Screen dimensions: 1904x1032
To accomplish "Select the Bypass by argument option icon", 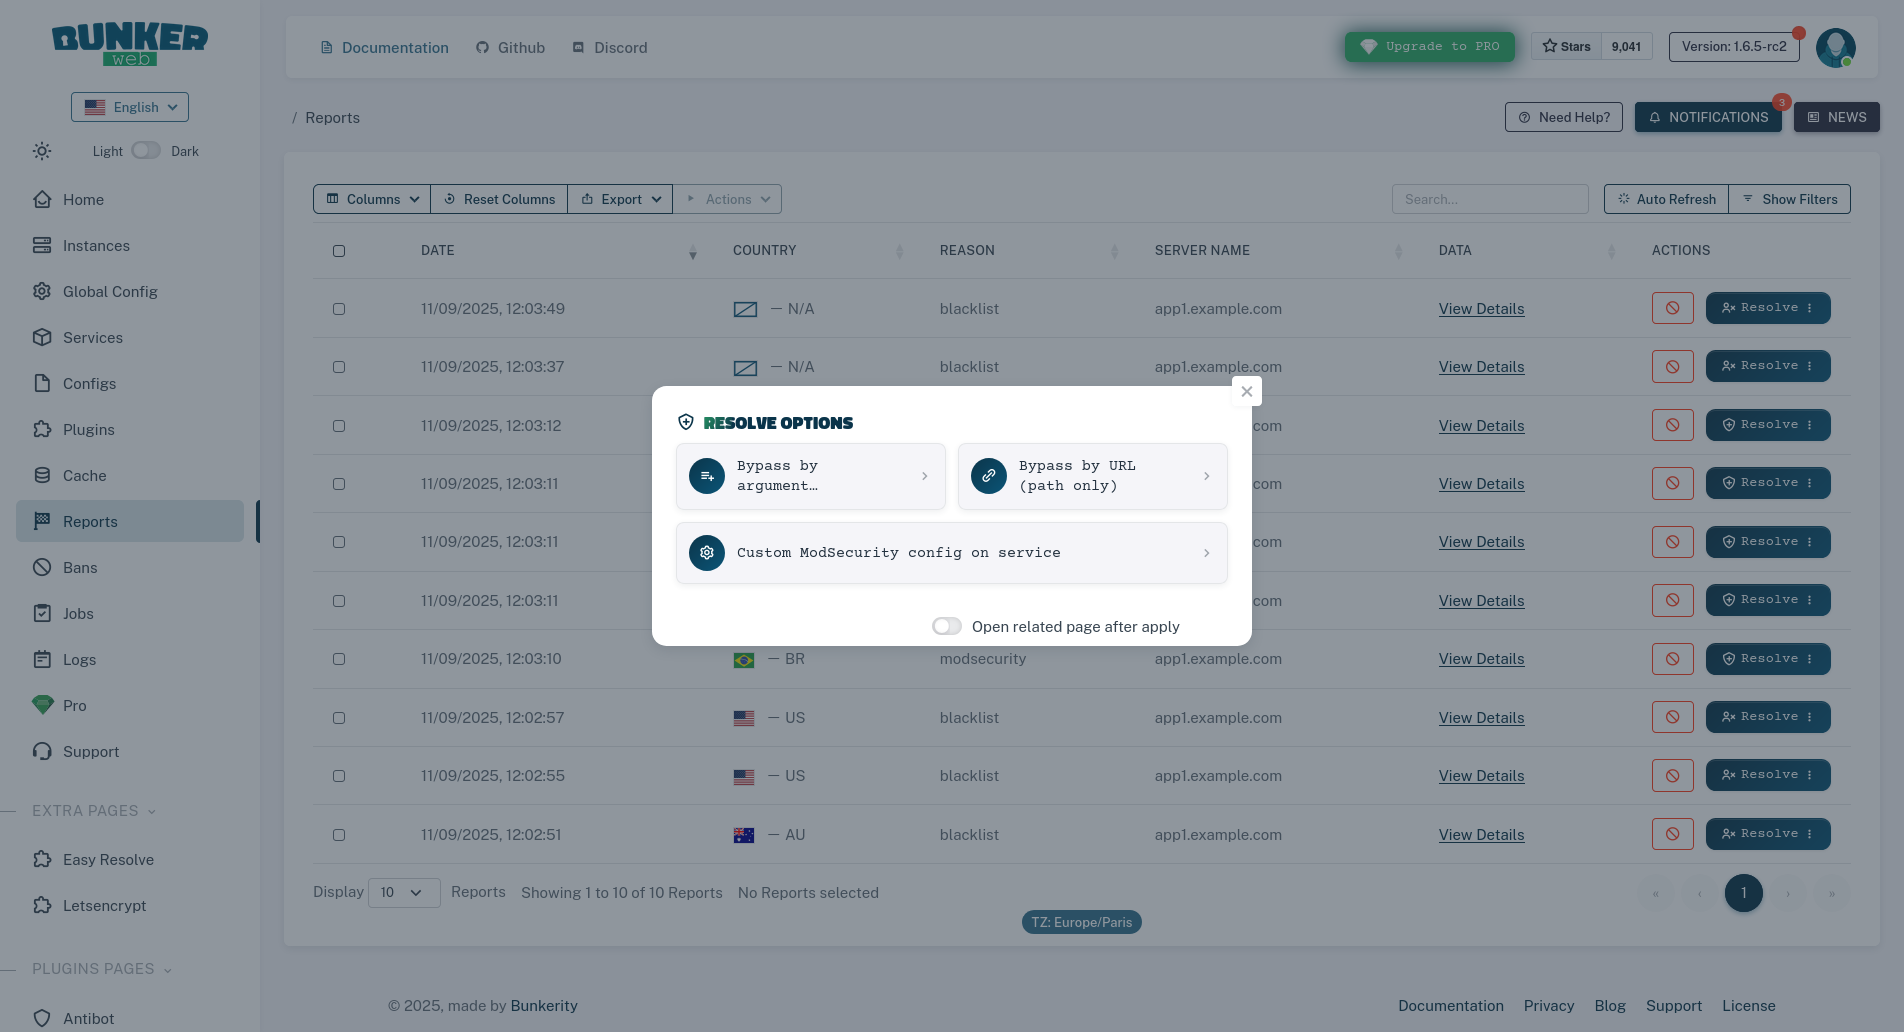I will coord(706,476).
